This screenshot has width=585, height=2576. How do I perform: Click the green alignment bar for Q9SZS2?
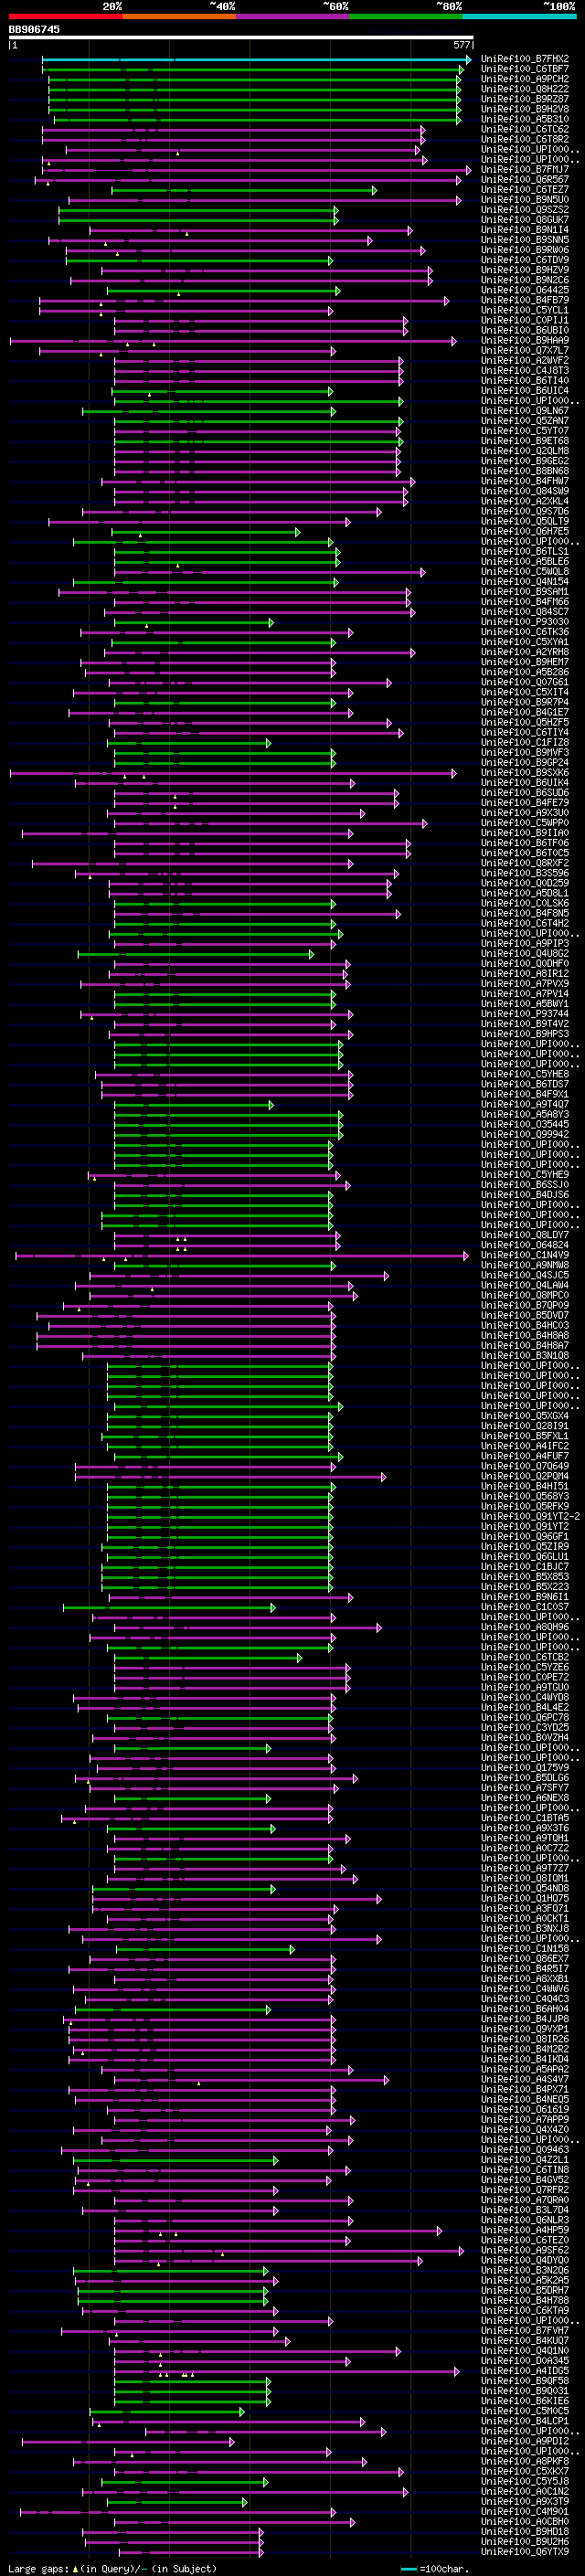(x=198, y=210)
